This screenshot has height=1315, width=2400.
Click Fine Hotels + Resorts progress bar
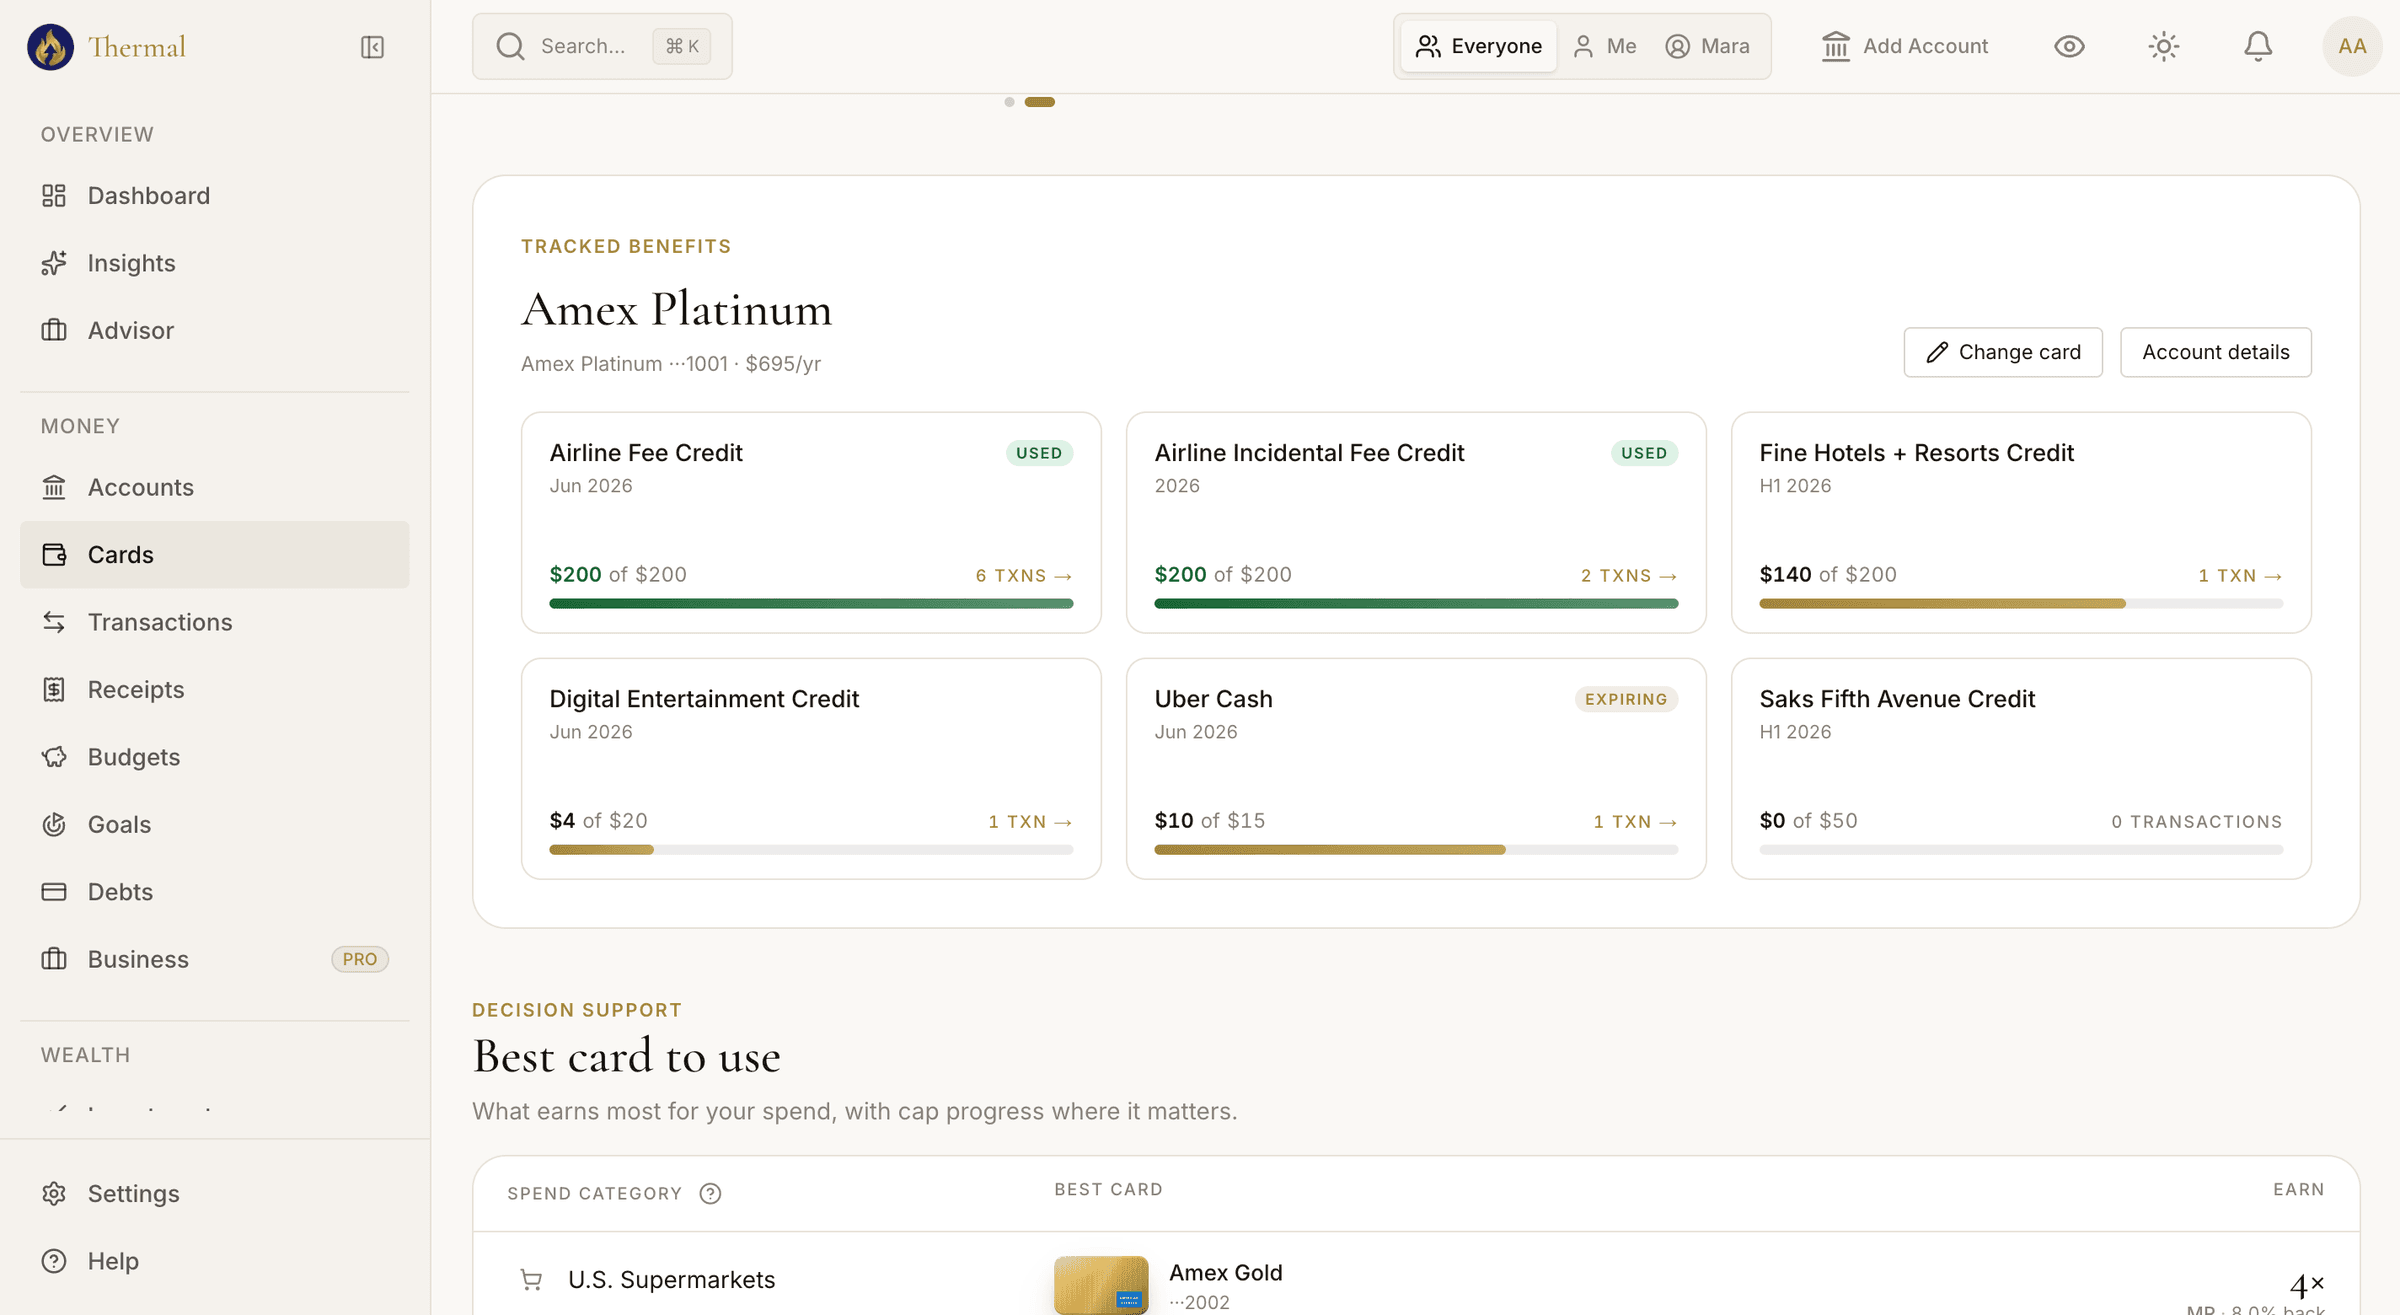coord(2021,603)
